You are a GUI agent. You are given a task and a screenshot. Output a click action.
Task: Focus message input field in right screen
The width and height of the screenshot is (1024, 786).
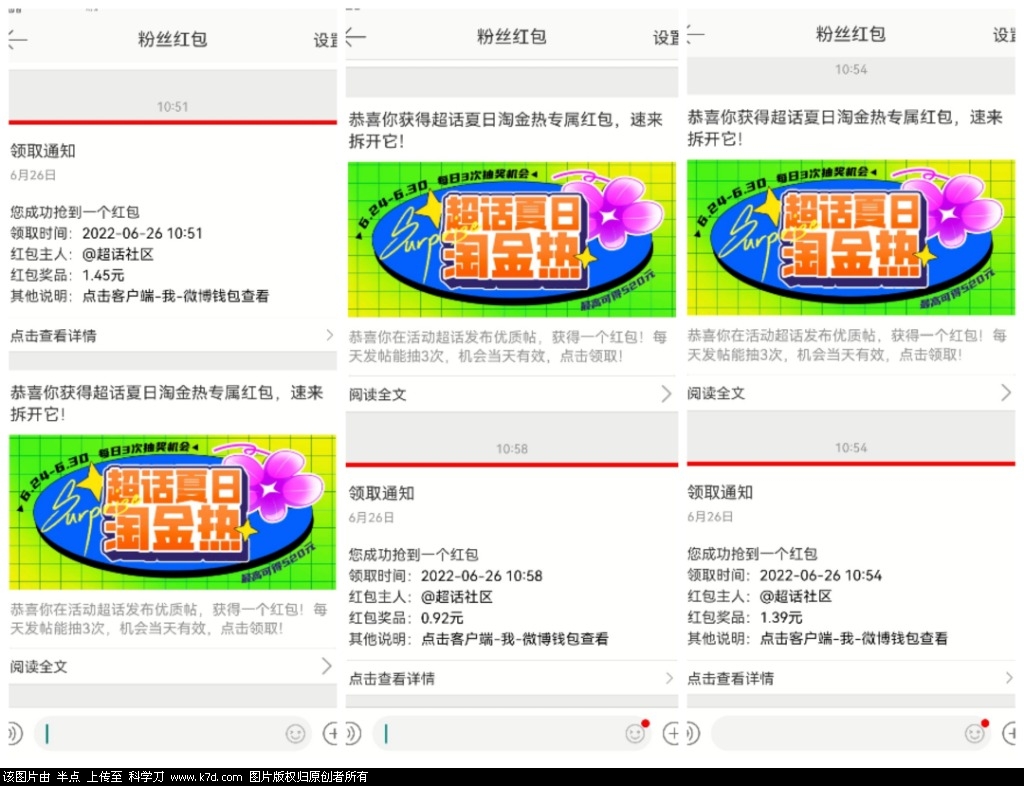tap(851, 734)
